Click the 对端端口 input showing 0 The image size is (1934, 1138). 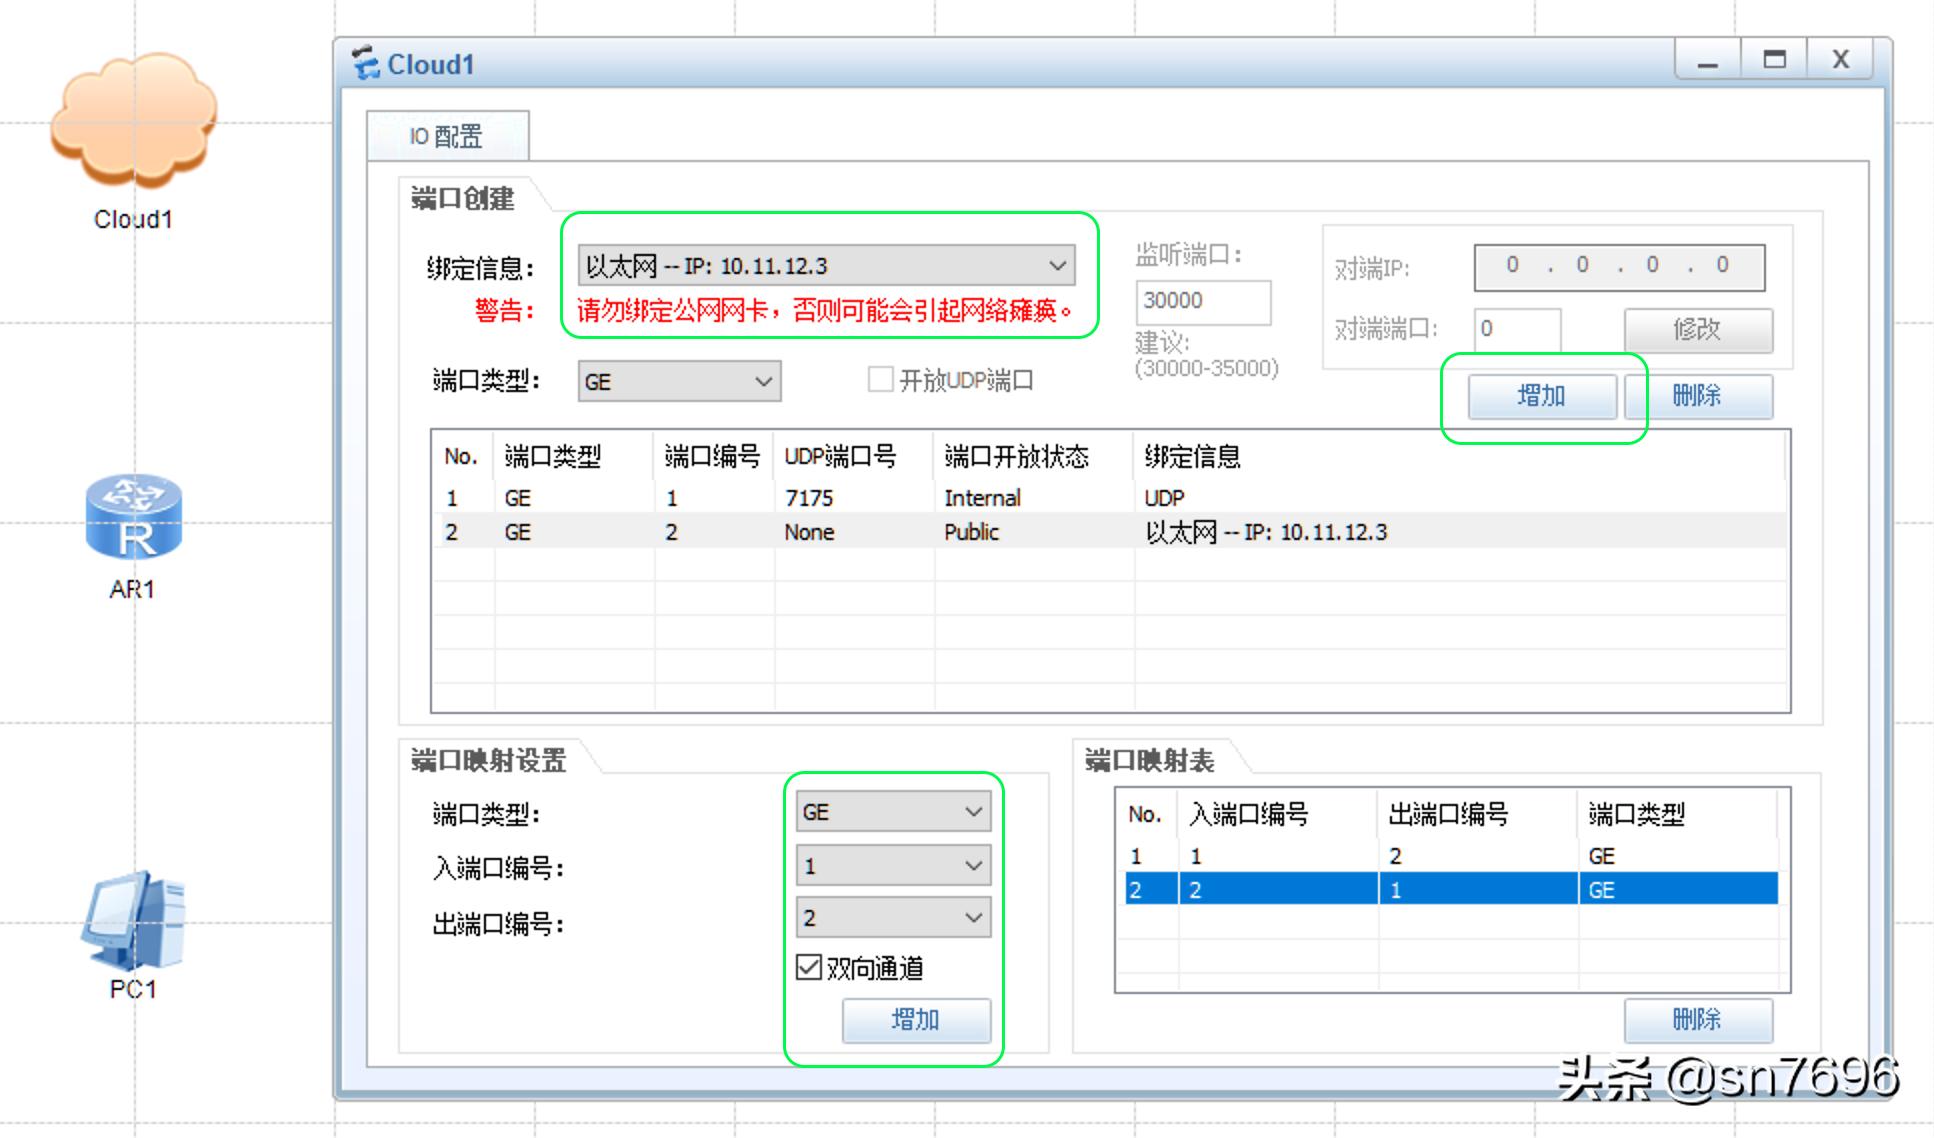pyautogui.click(x=1518, y=330)
